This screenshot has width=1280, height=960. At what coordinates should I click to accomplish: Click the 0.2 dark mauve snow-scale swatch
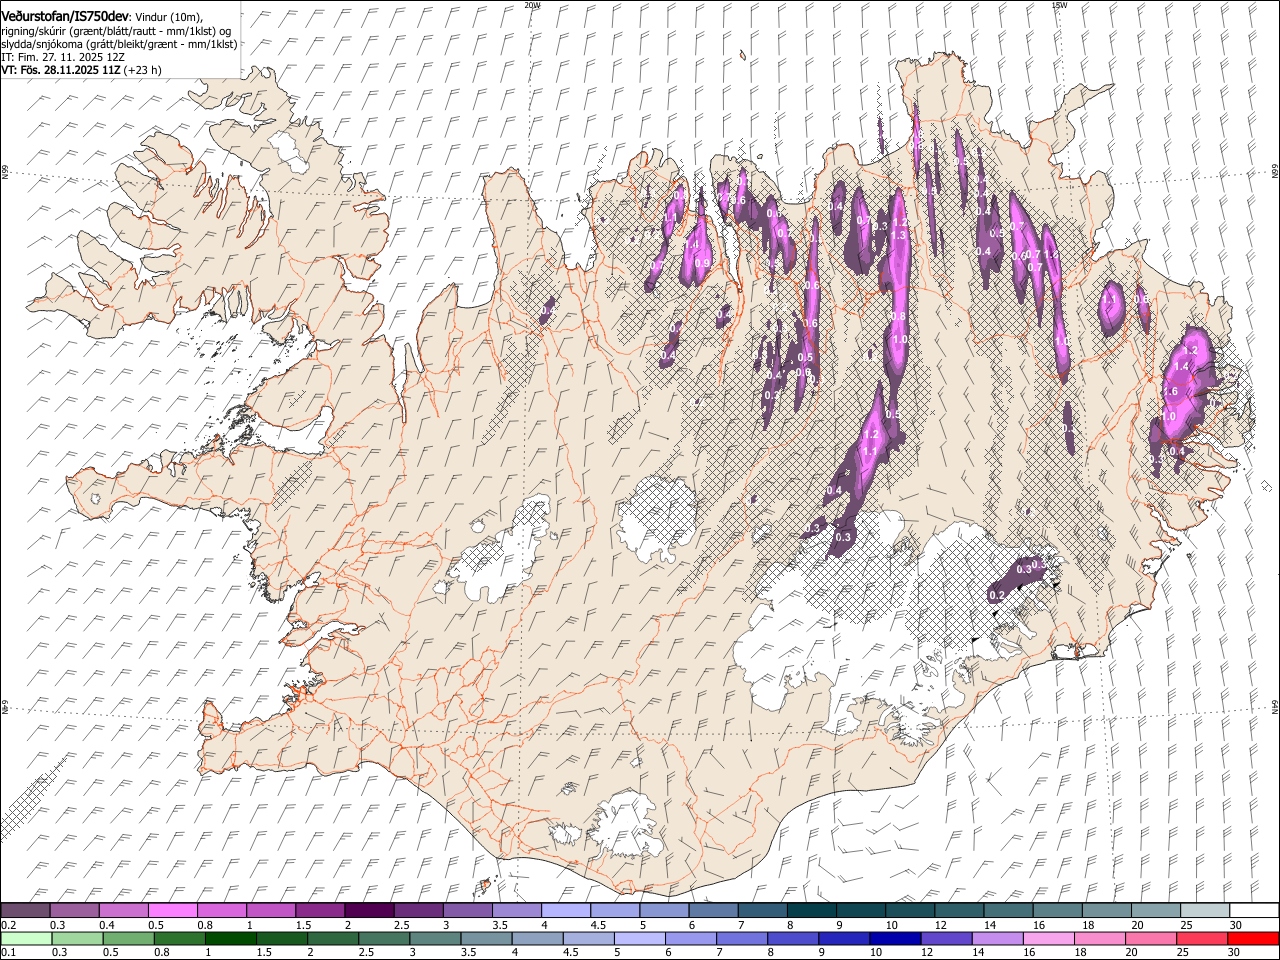click(x=25, y=910)
